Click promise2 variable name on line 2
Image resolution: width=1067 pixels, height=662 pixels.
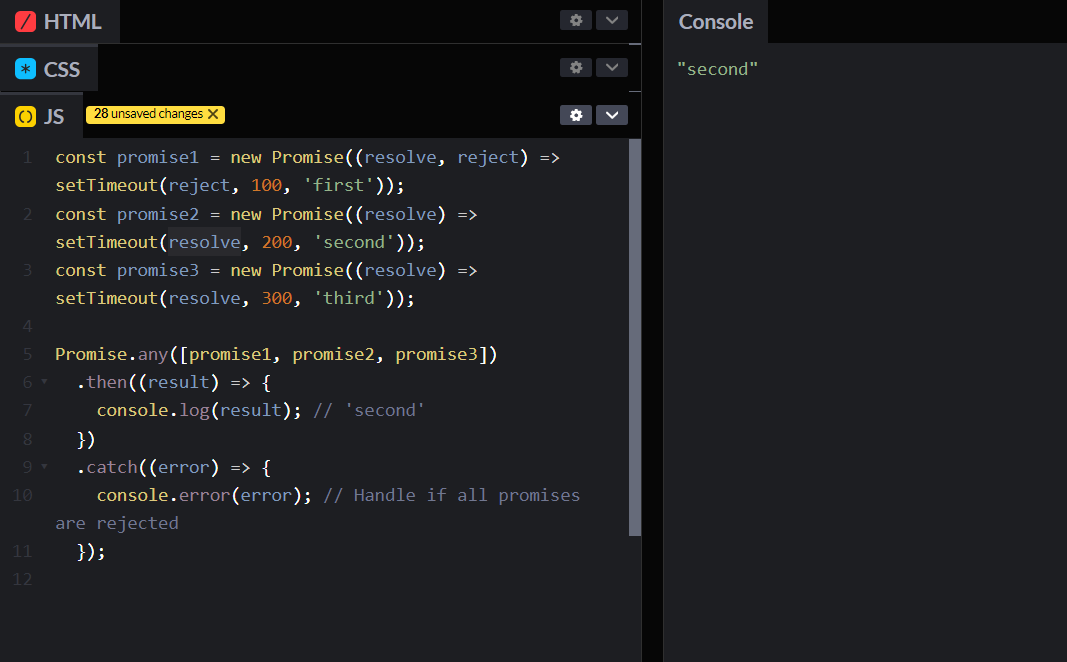pyautogui.click(x=158, y=214)
